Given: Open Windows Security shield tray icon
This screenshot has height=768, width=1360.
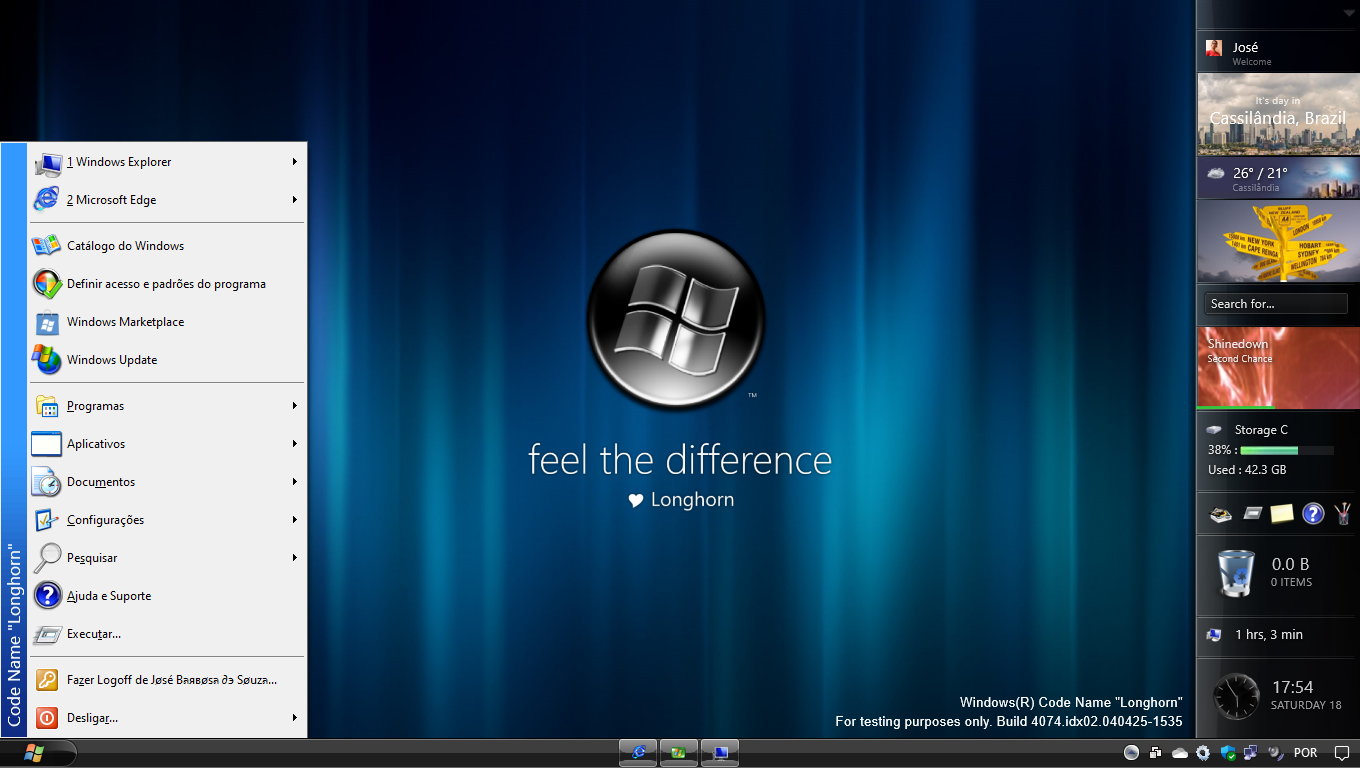Looking at the screenshot, I should tap(1228, 753).
